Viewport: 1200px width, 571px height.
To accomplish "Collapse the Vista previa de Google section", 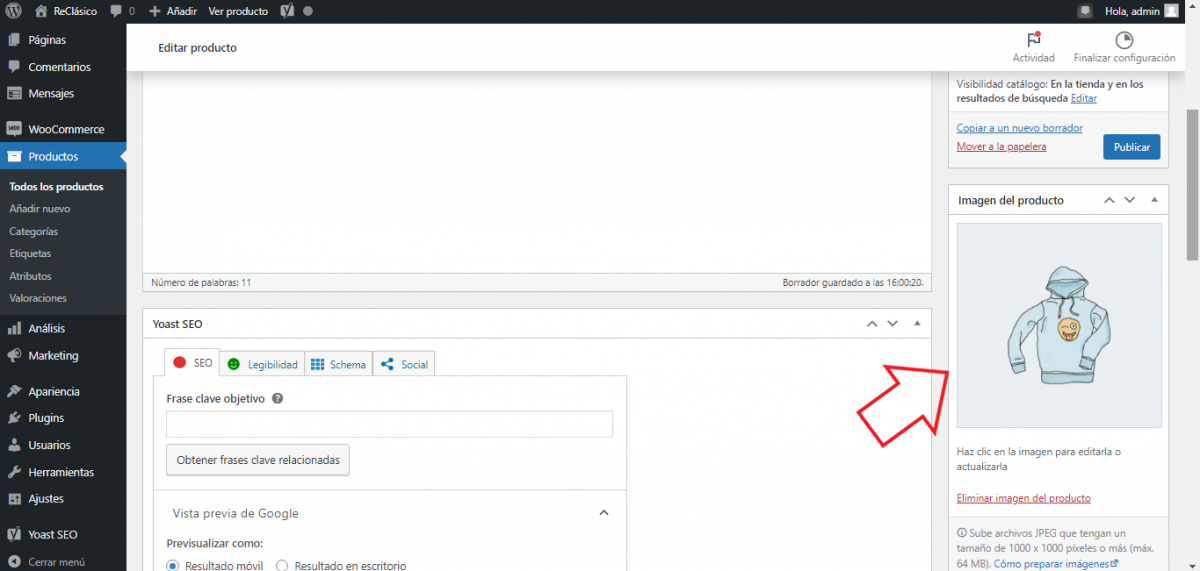I will (603, 513).
